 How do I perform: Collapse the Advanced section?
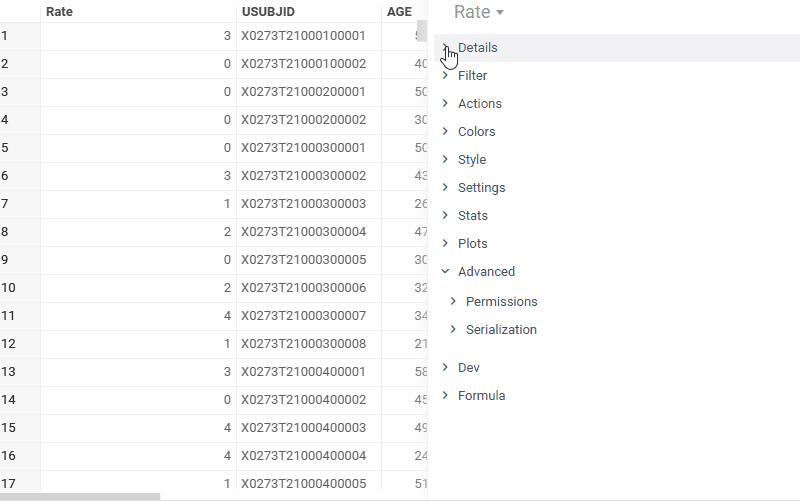coord(486,272)
